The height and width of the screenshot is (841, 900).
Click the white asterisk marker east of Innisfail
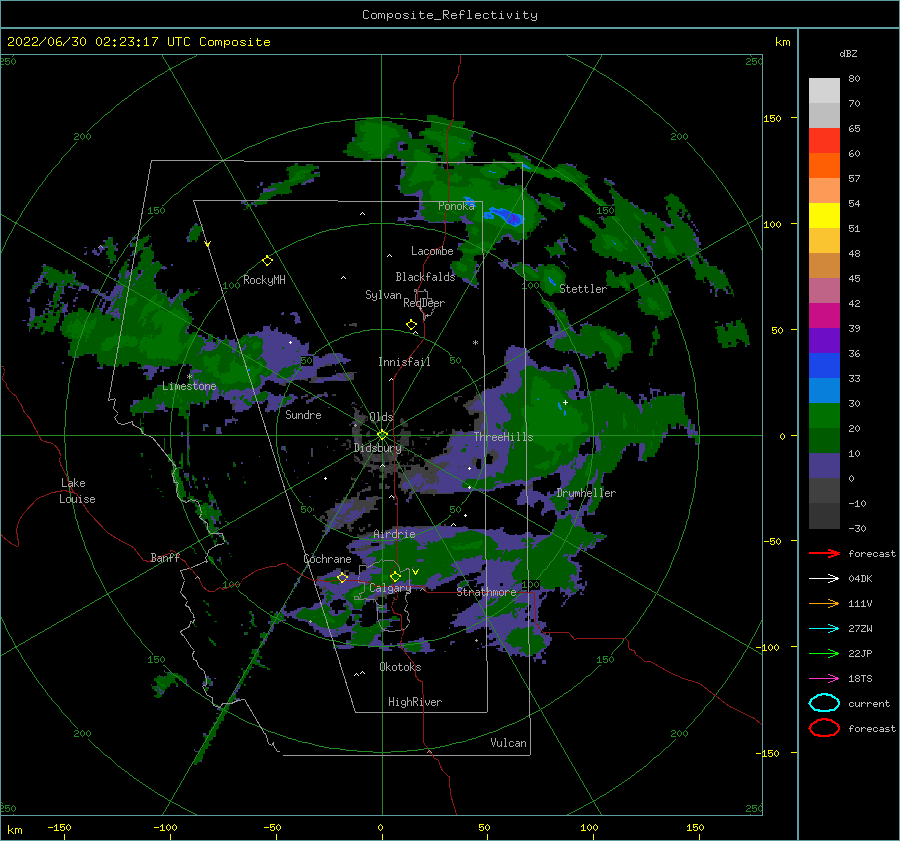(x=475, y=343)
